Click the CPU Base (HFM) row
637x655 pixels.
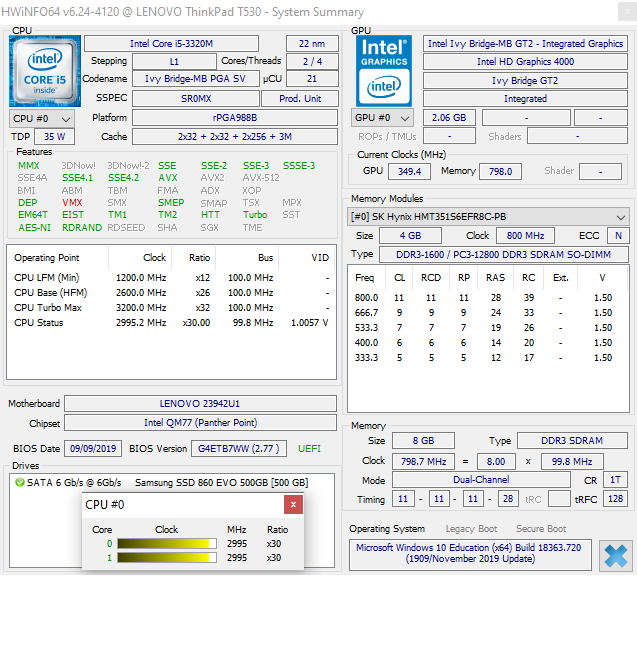pyautogui.click(x=171, y=292)
